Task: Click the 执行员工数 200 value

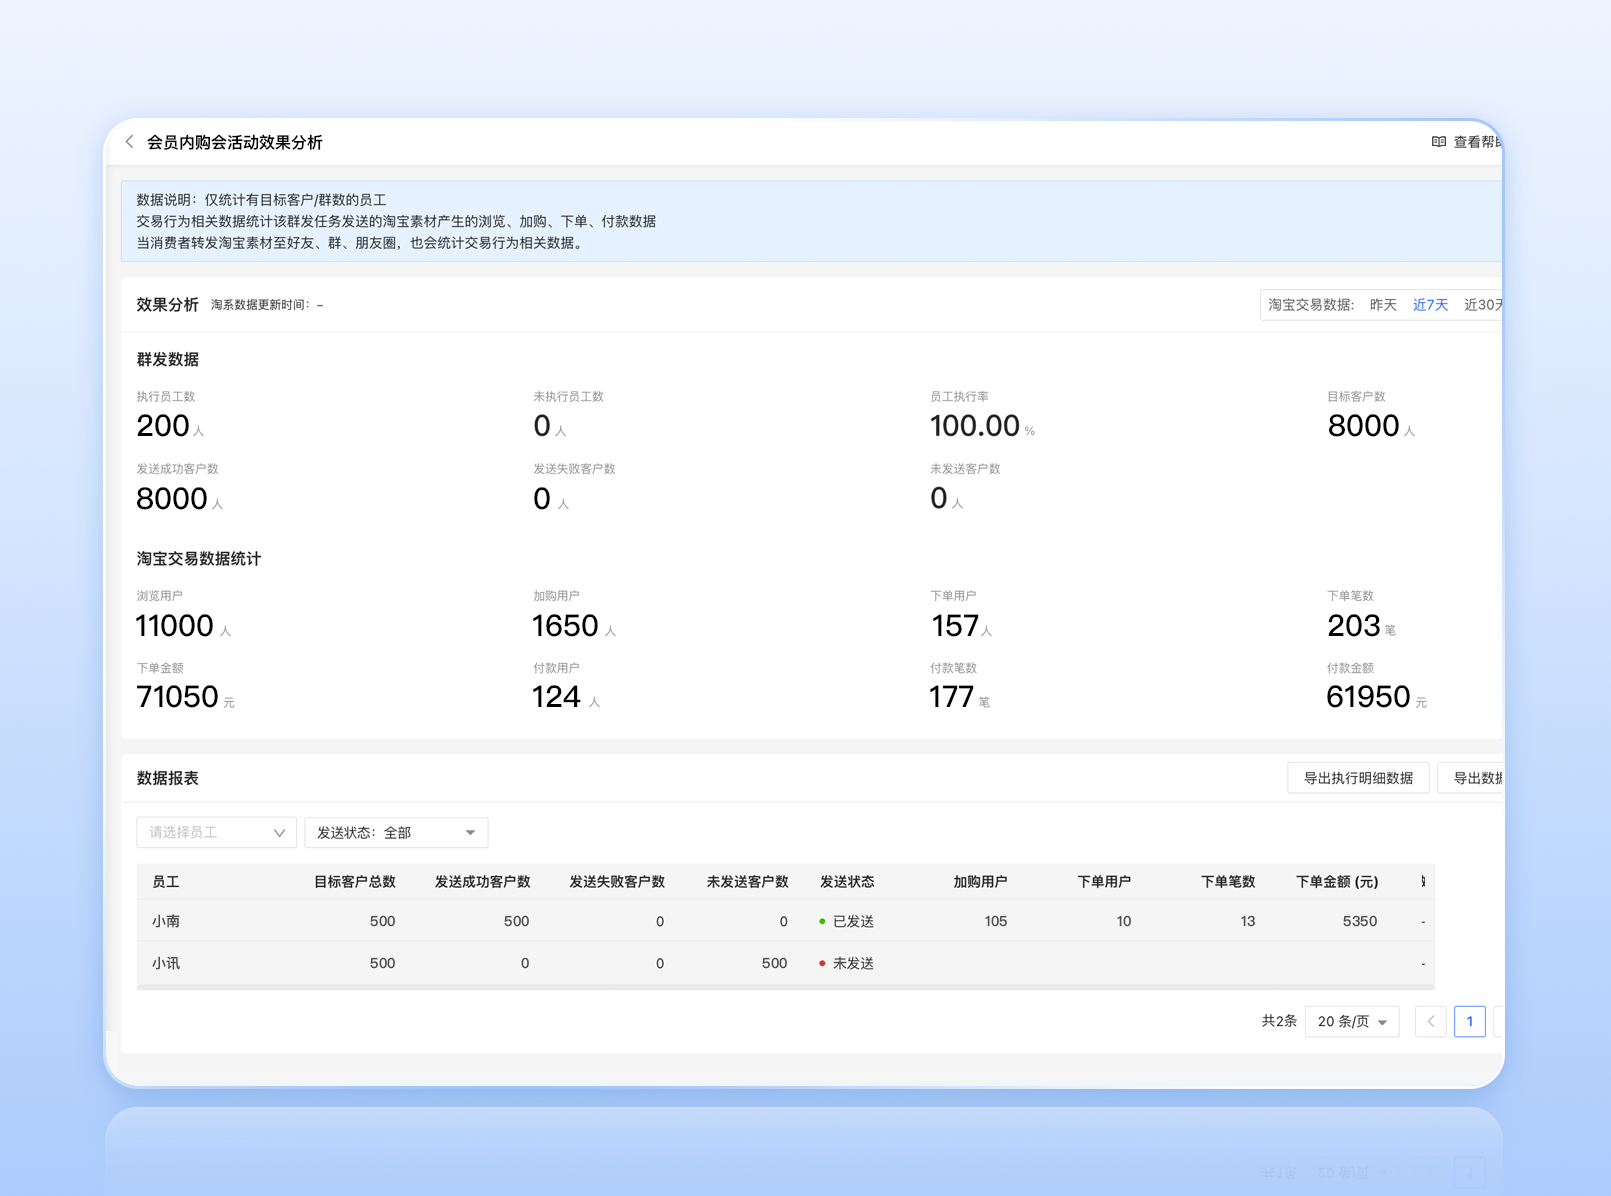Action: pos(163,426)
